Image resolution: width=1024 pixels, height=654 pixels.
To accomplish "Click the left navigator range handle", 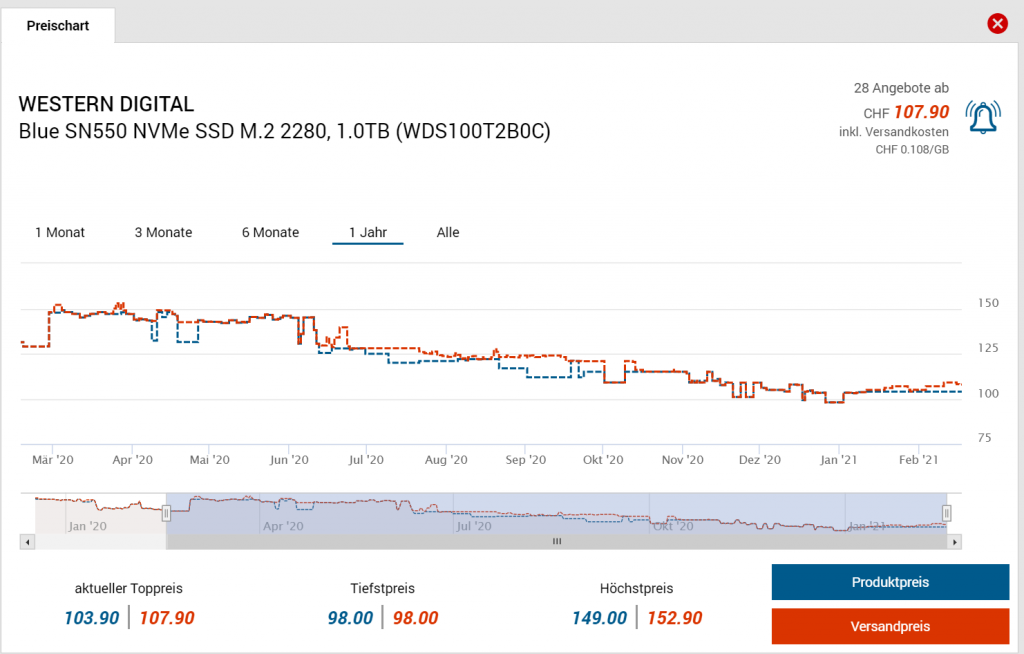I will [x=167, y=513].
